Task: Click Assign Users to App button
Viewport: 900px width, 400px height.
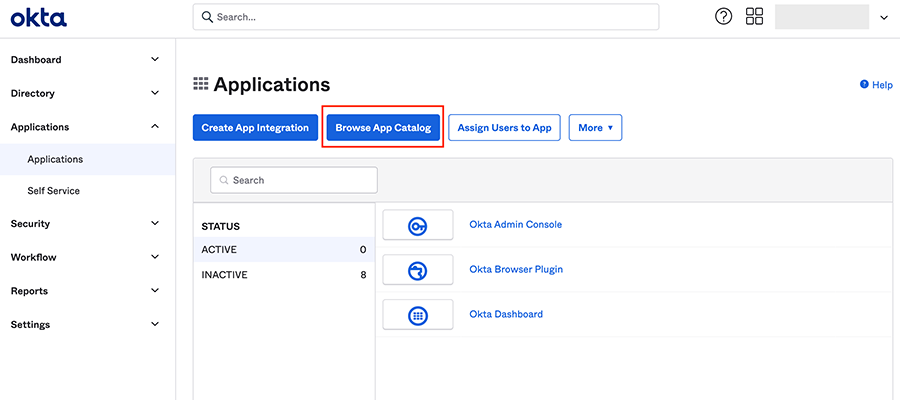Action: coord(505,128)
